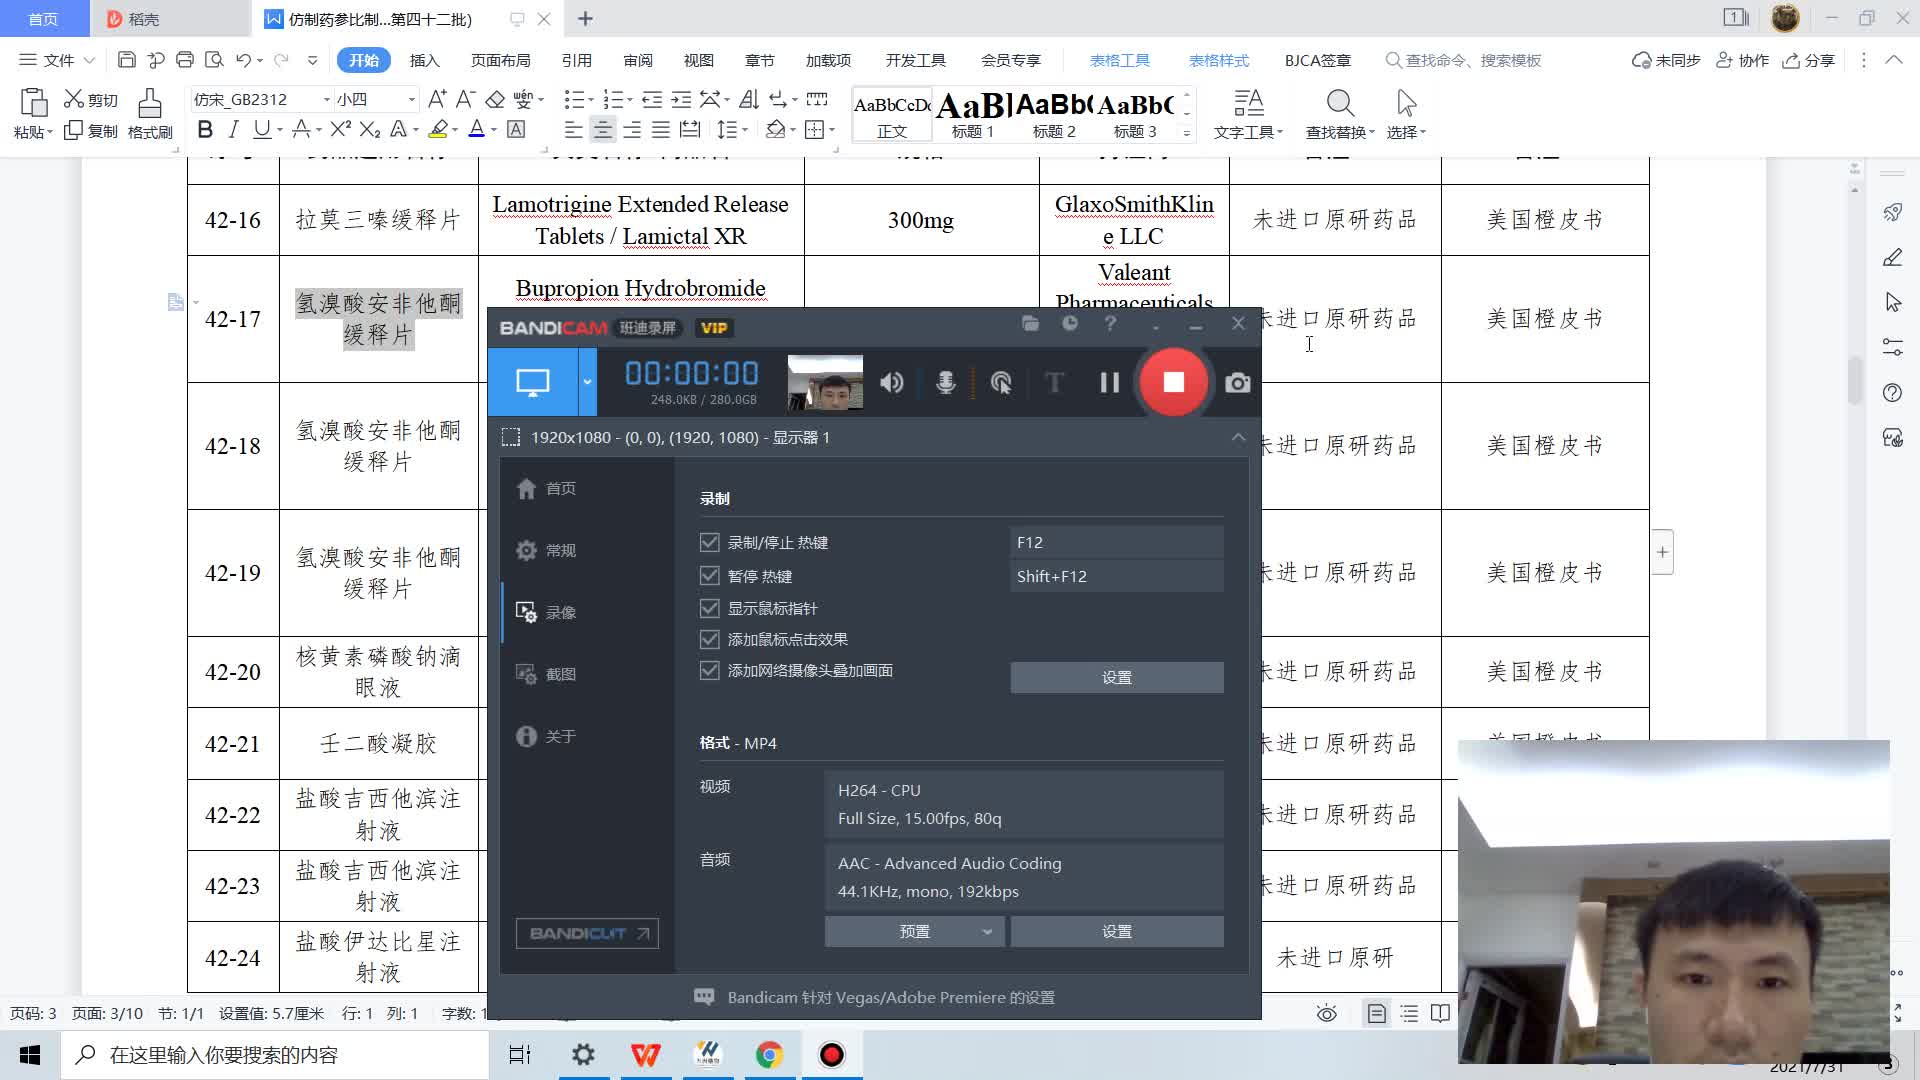Apply the text highlight color in WPS

click(437, 129)
